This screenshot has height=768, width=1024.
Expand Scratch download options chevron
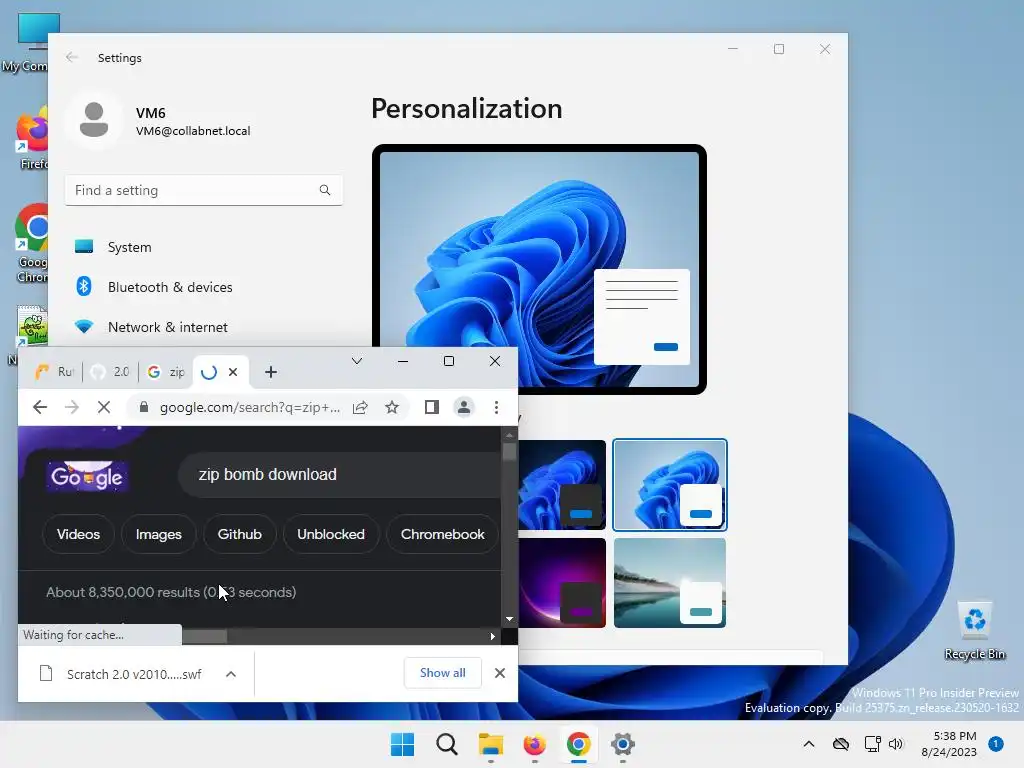click(x=231, y=674)
